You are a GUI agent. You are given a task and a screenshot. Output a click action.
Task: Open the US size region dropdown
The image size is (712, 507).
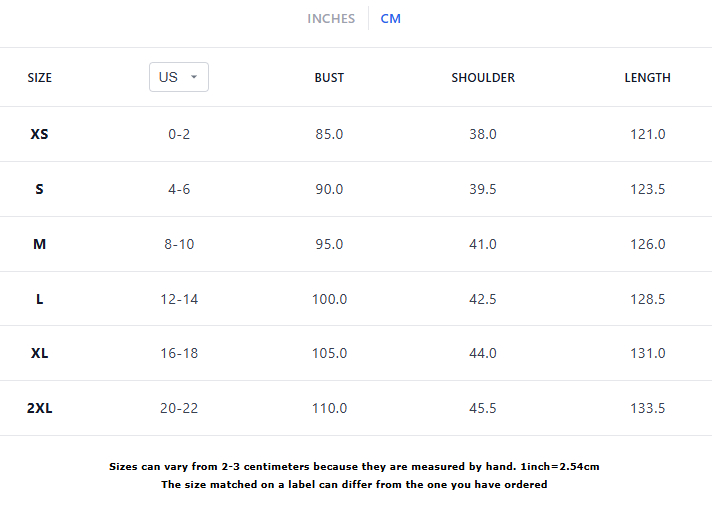[x=178, y=77]
